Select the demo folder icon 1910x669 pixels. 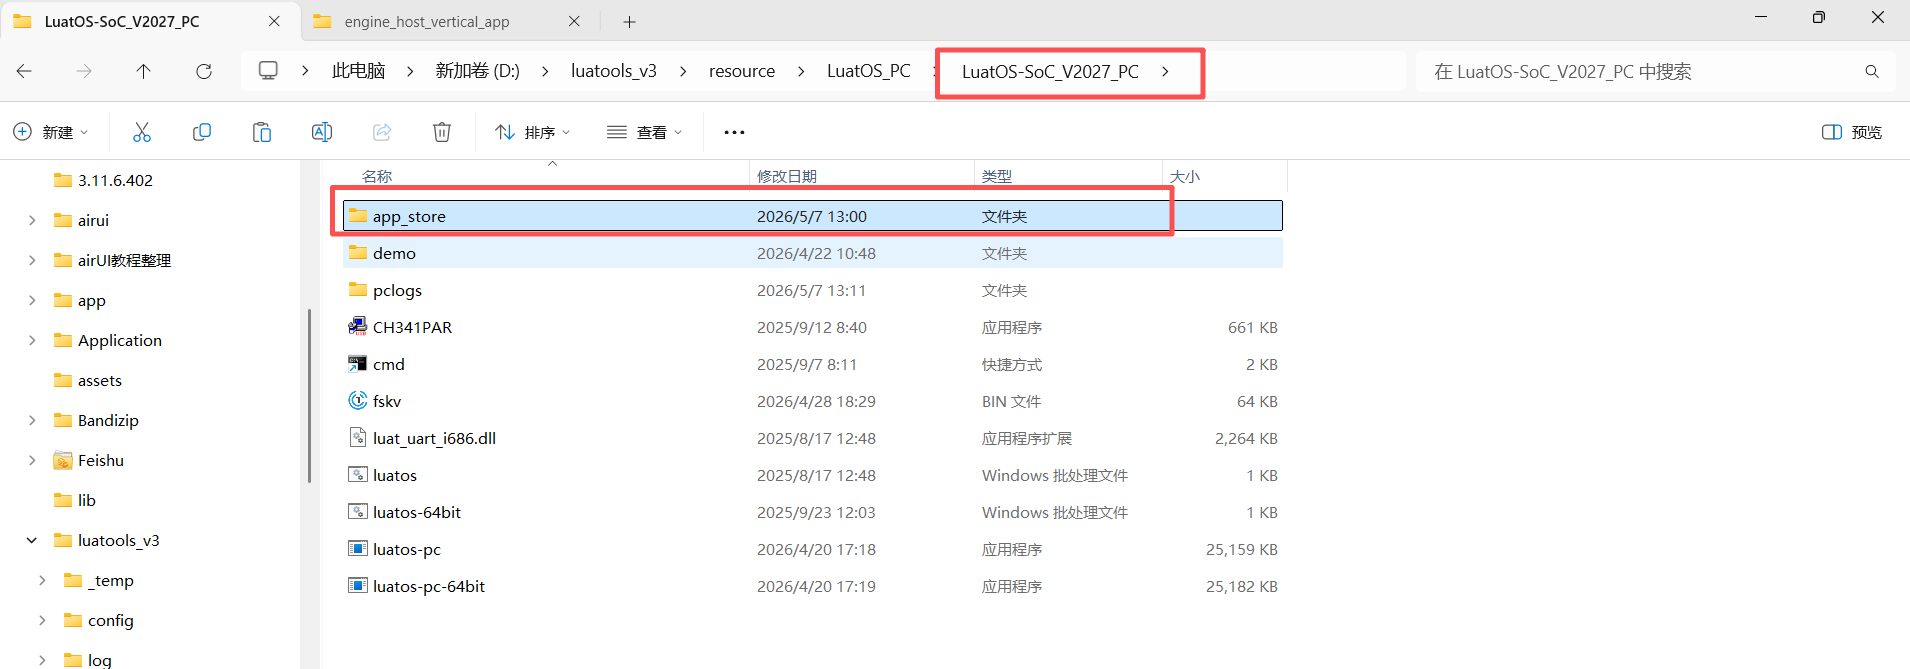357,253
